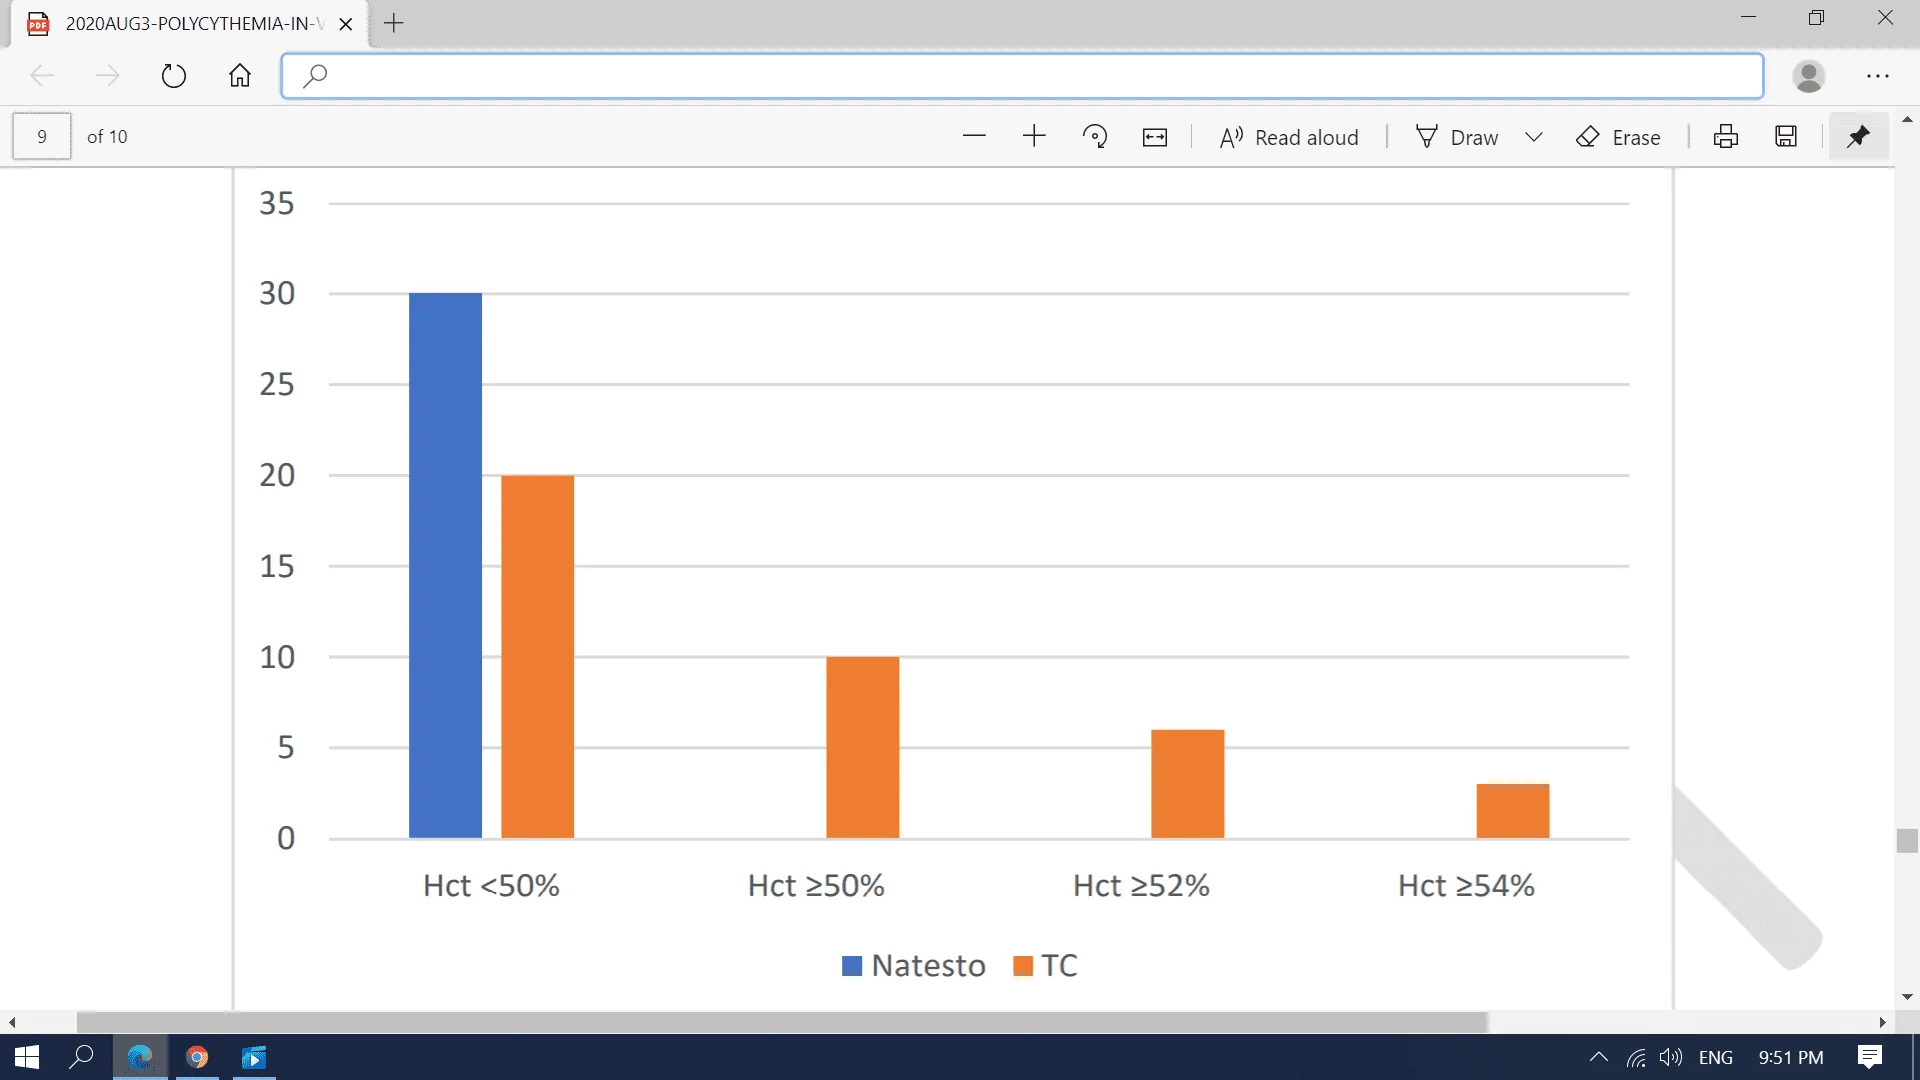Click the orange TC bar for Hct ≥52%

pyautogui.click(x=1187, y=784)
